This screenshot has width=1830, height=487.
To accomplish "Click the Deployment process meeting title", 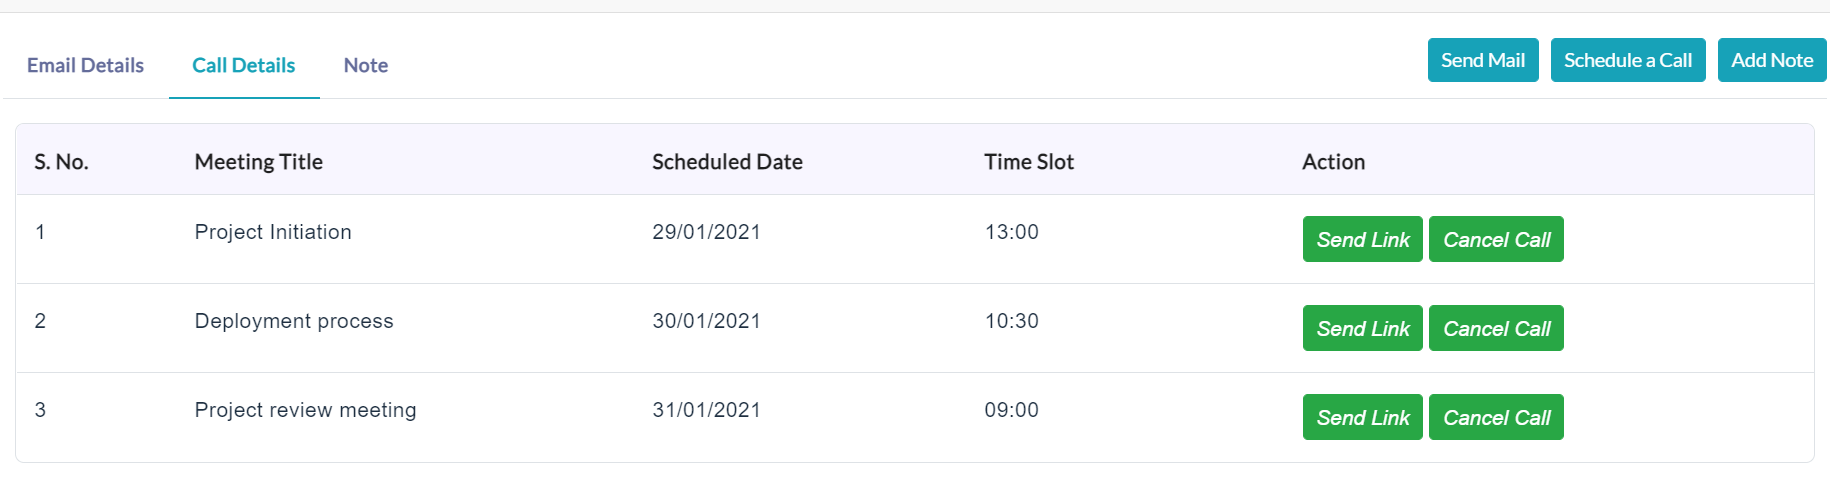I will pyautogui.click(x=294, y=321).
